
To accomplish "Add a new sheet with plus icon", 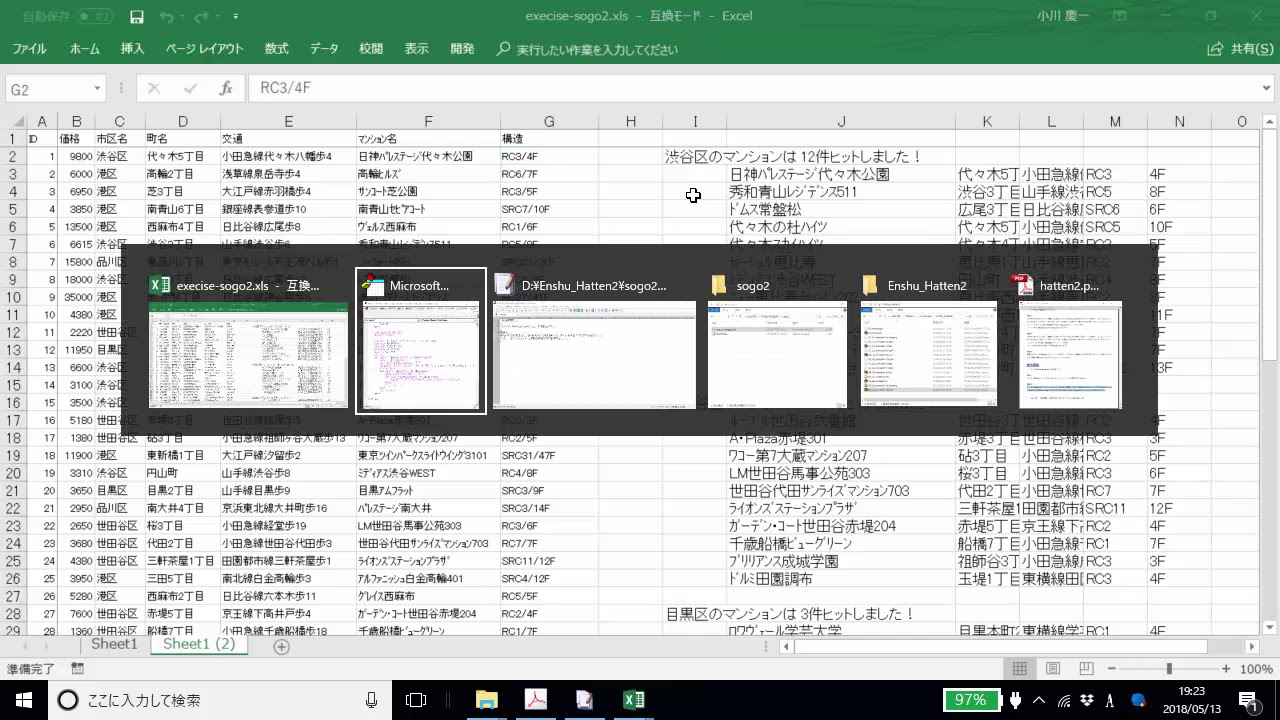I will 281,647.
